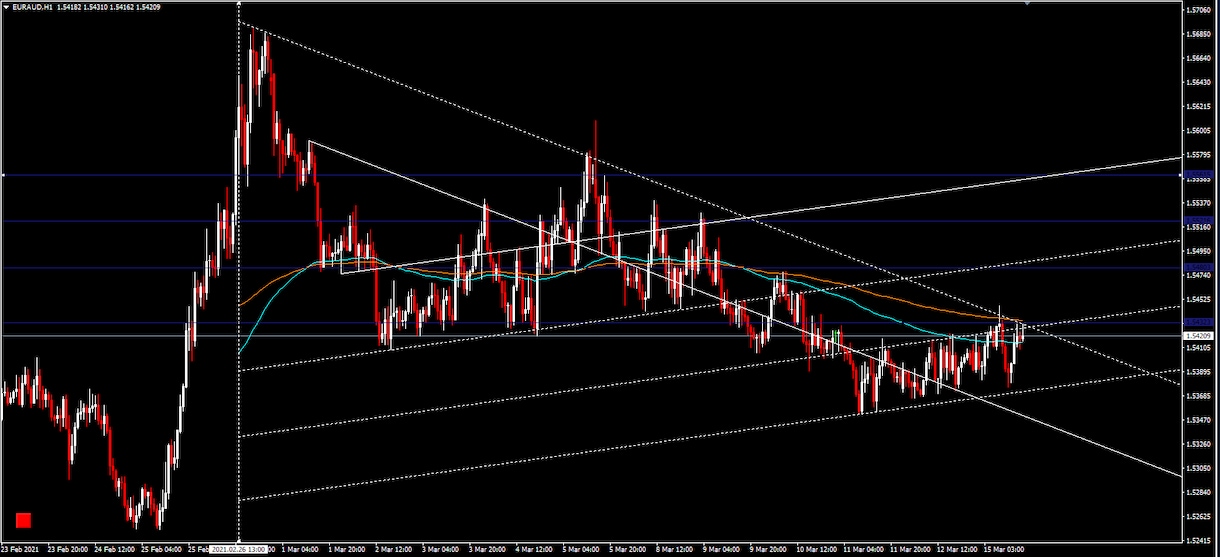Click the triangle icon before EURAUD,H1 title
1220x557 pixels.
coord(6,8)
